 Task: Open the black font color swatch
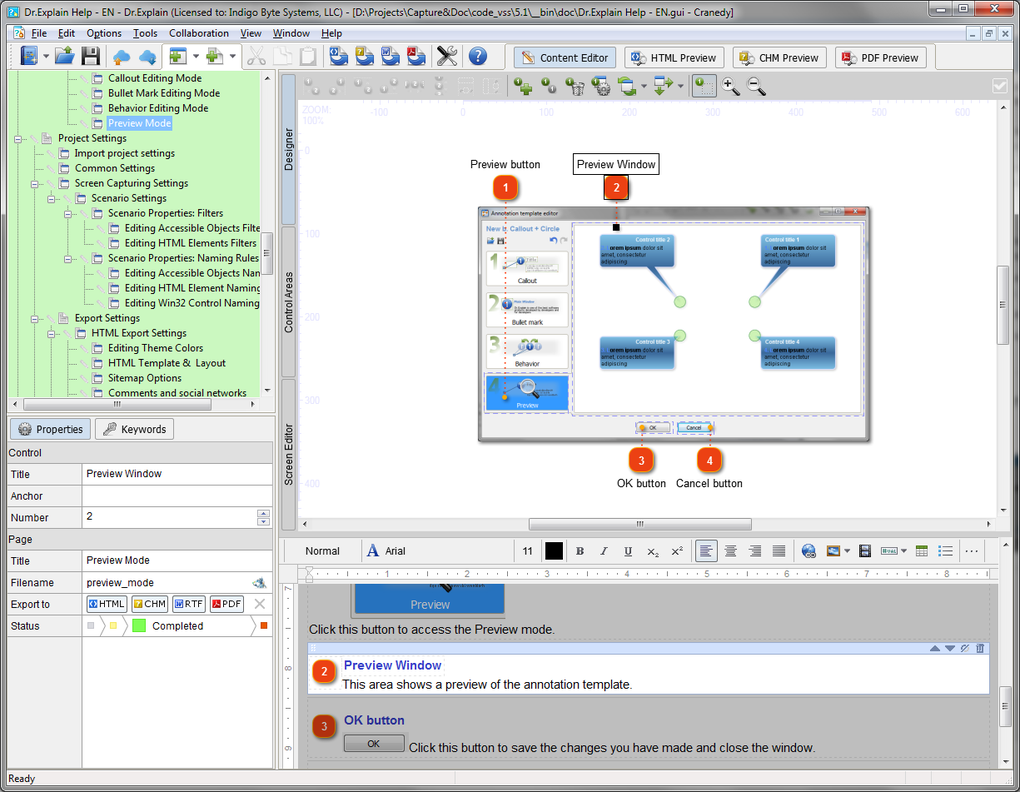(x=554, y=551)
